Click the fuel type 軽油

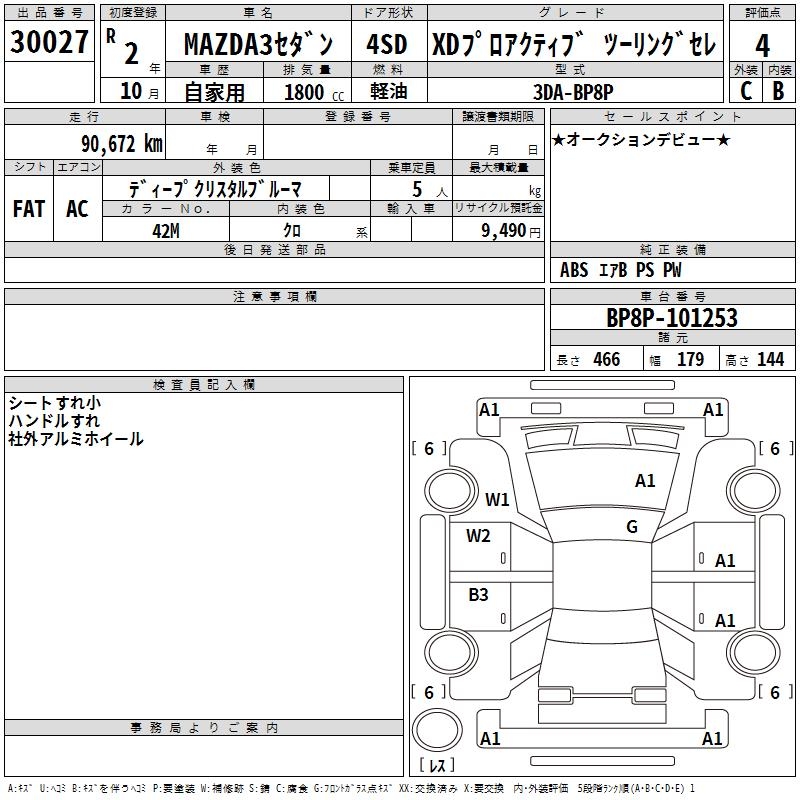pyautogui.click(x=389, y=91)
